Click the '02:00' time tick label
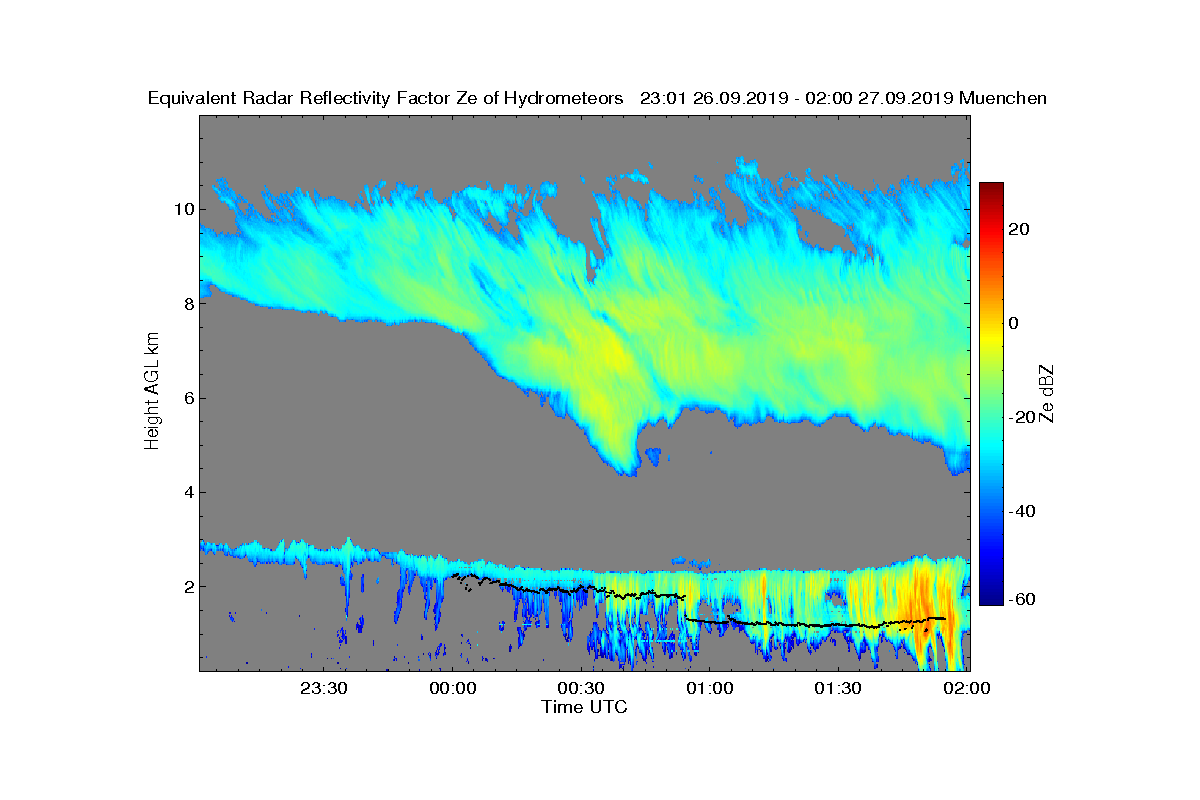Image resolution: width=1200 pixels, height=800 pixels. 966,688
